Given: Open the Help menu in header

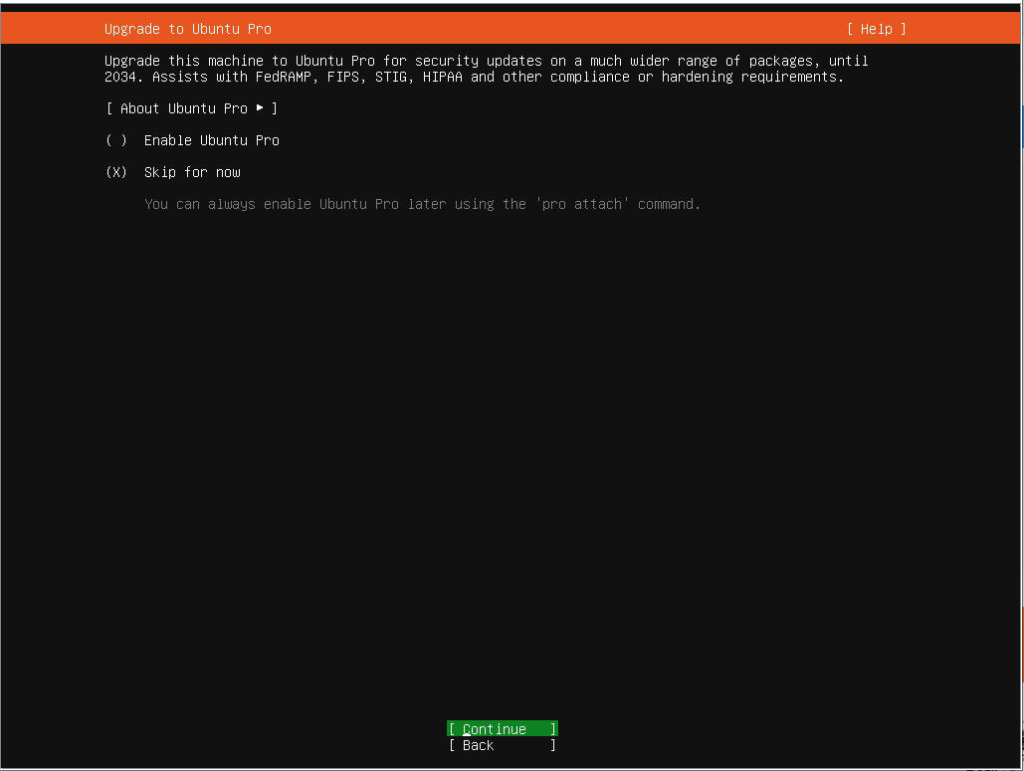Looking at the screenshot, I should coord(876,29).
